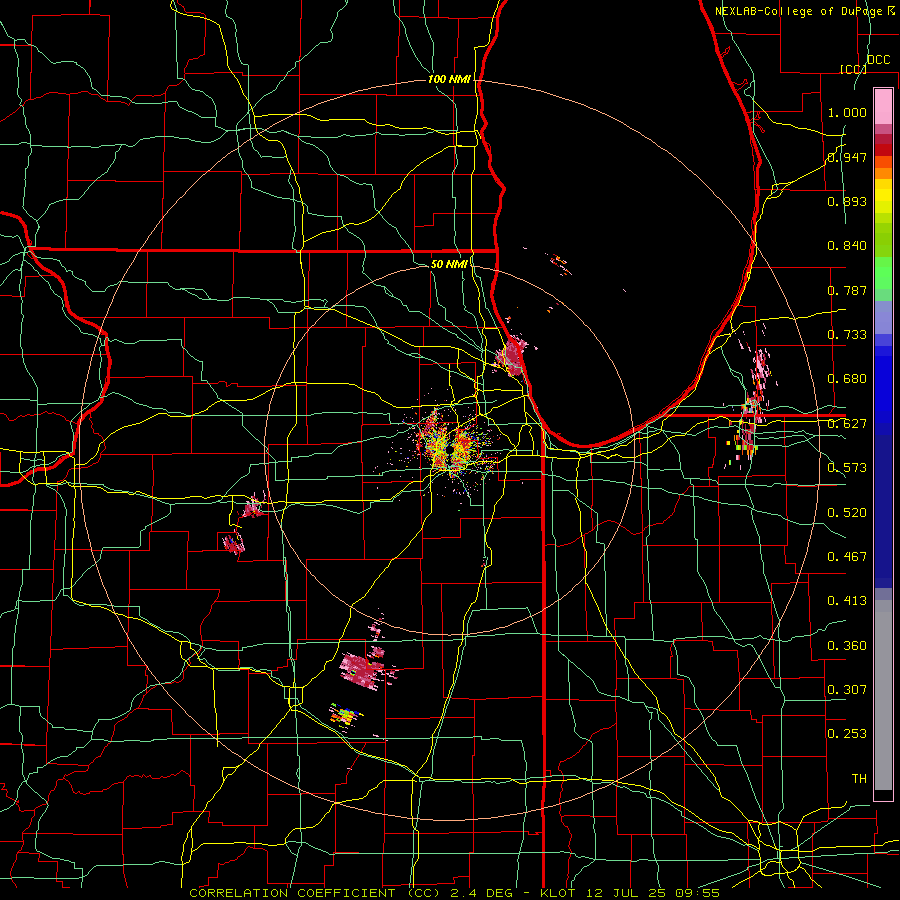900x900 pixels.
Task: Select the 0.680 scale value
Action: 847,379
